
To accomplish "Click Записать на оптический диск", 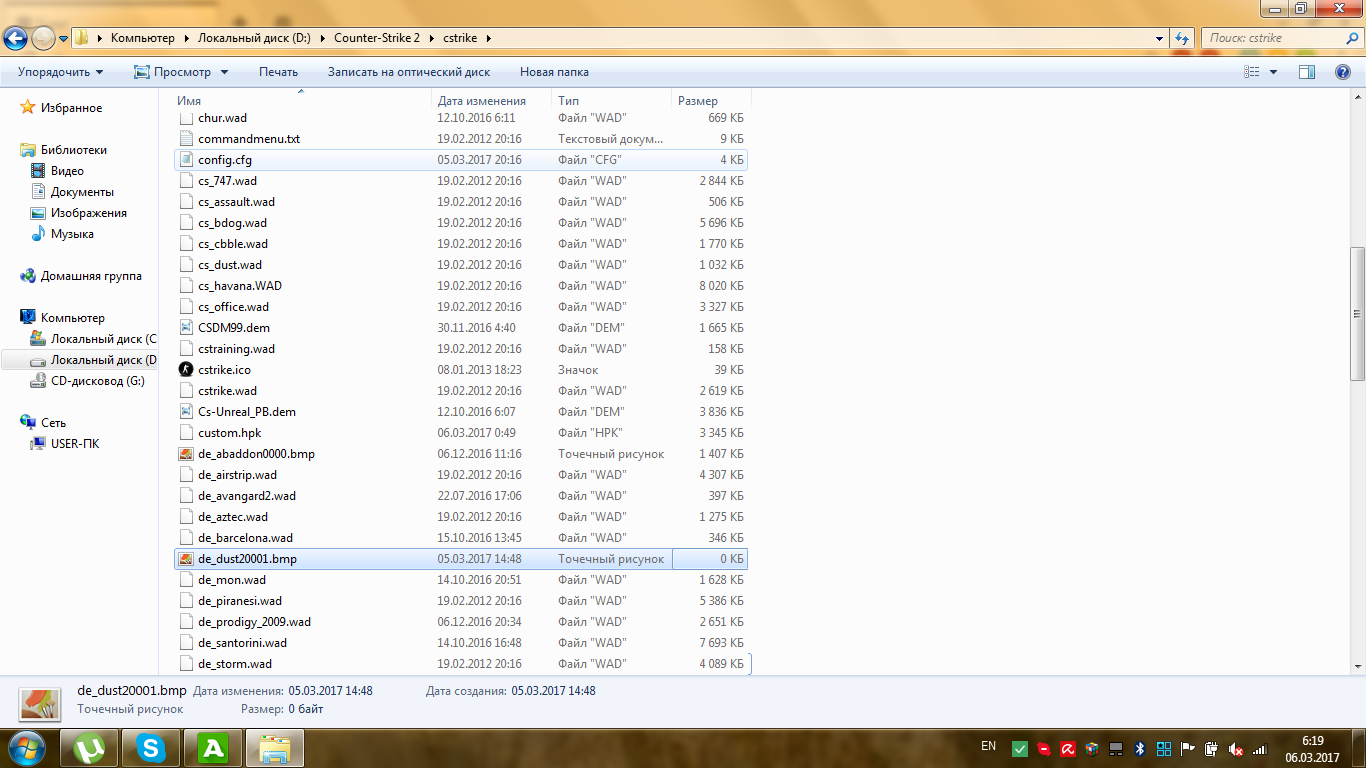I will tap(409, 72).
